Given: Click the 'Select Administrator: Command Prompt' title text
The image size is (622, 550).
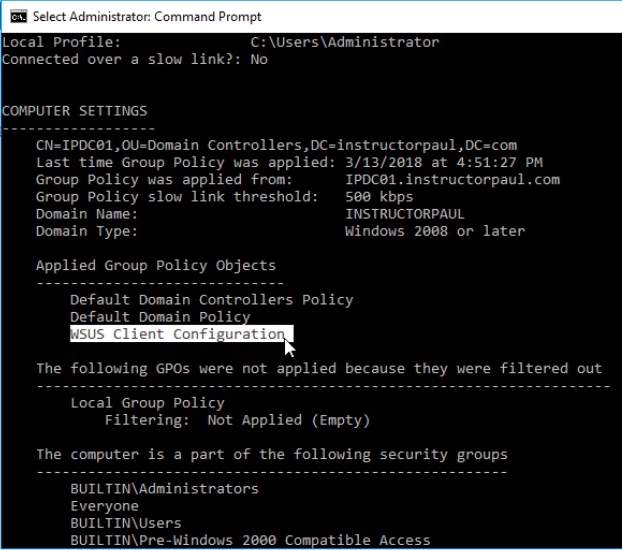Looking at the screenshot, I should coord(147,17).
